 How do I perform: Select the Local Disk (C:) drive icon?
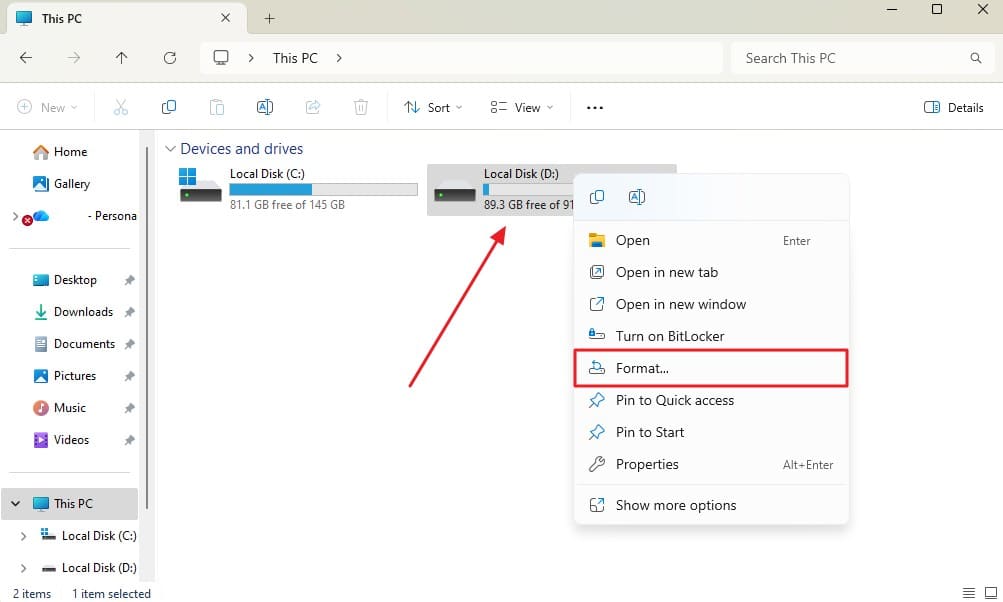tap(200, 186)
